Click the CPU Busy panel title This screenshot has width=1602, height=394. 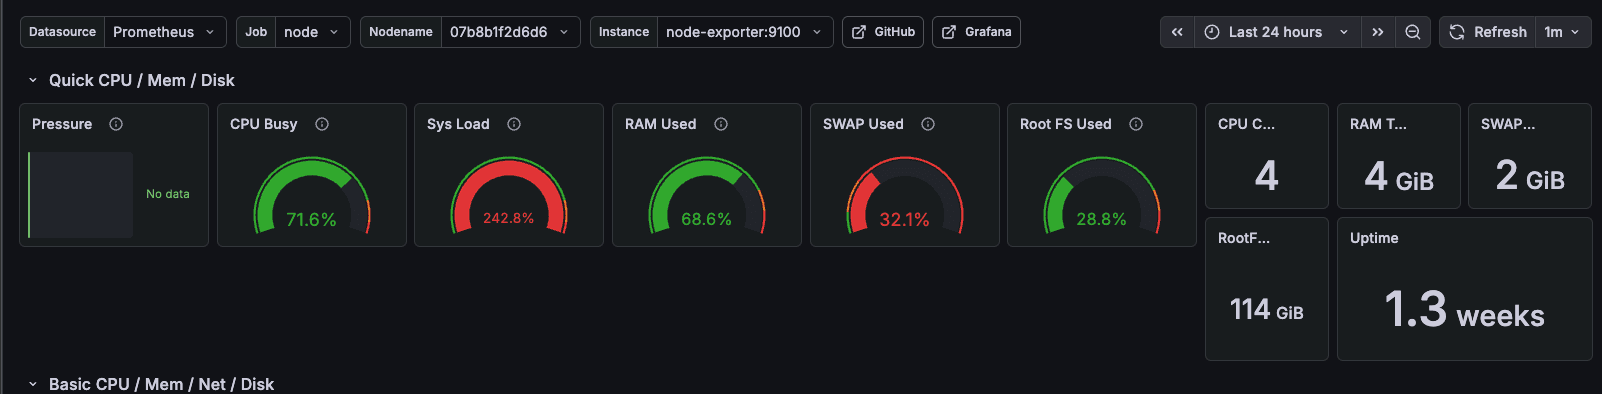click(x=264, y=124)
